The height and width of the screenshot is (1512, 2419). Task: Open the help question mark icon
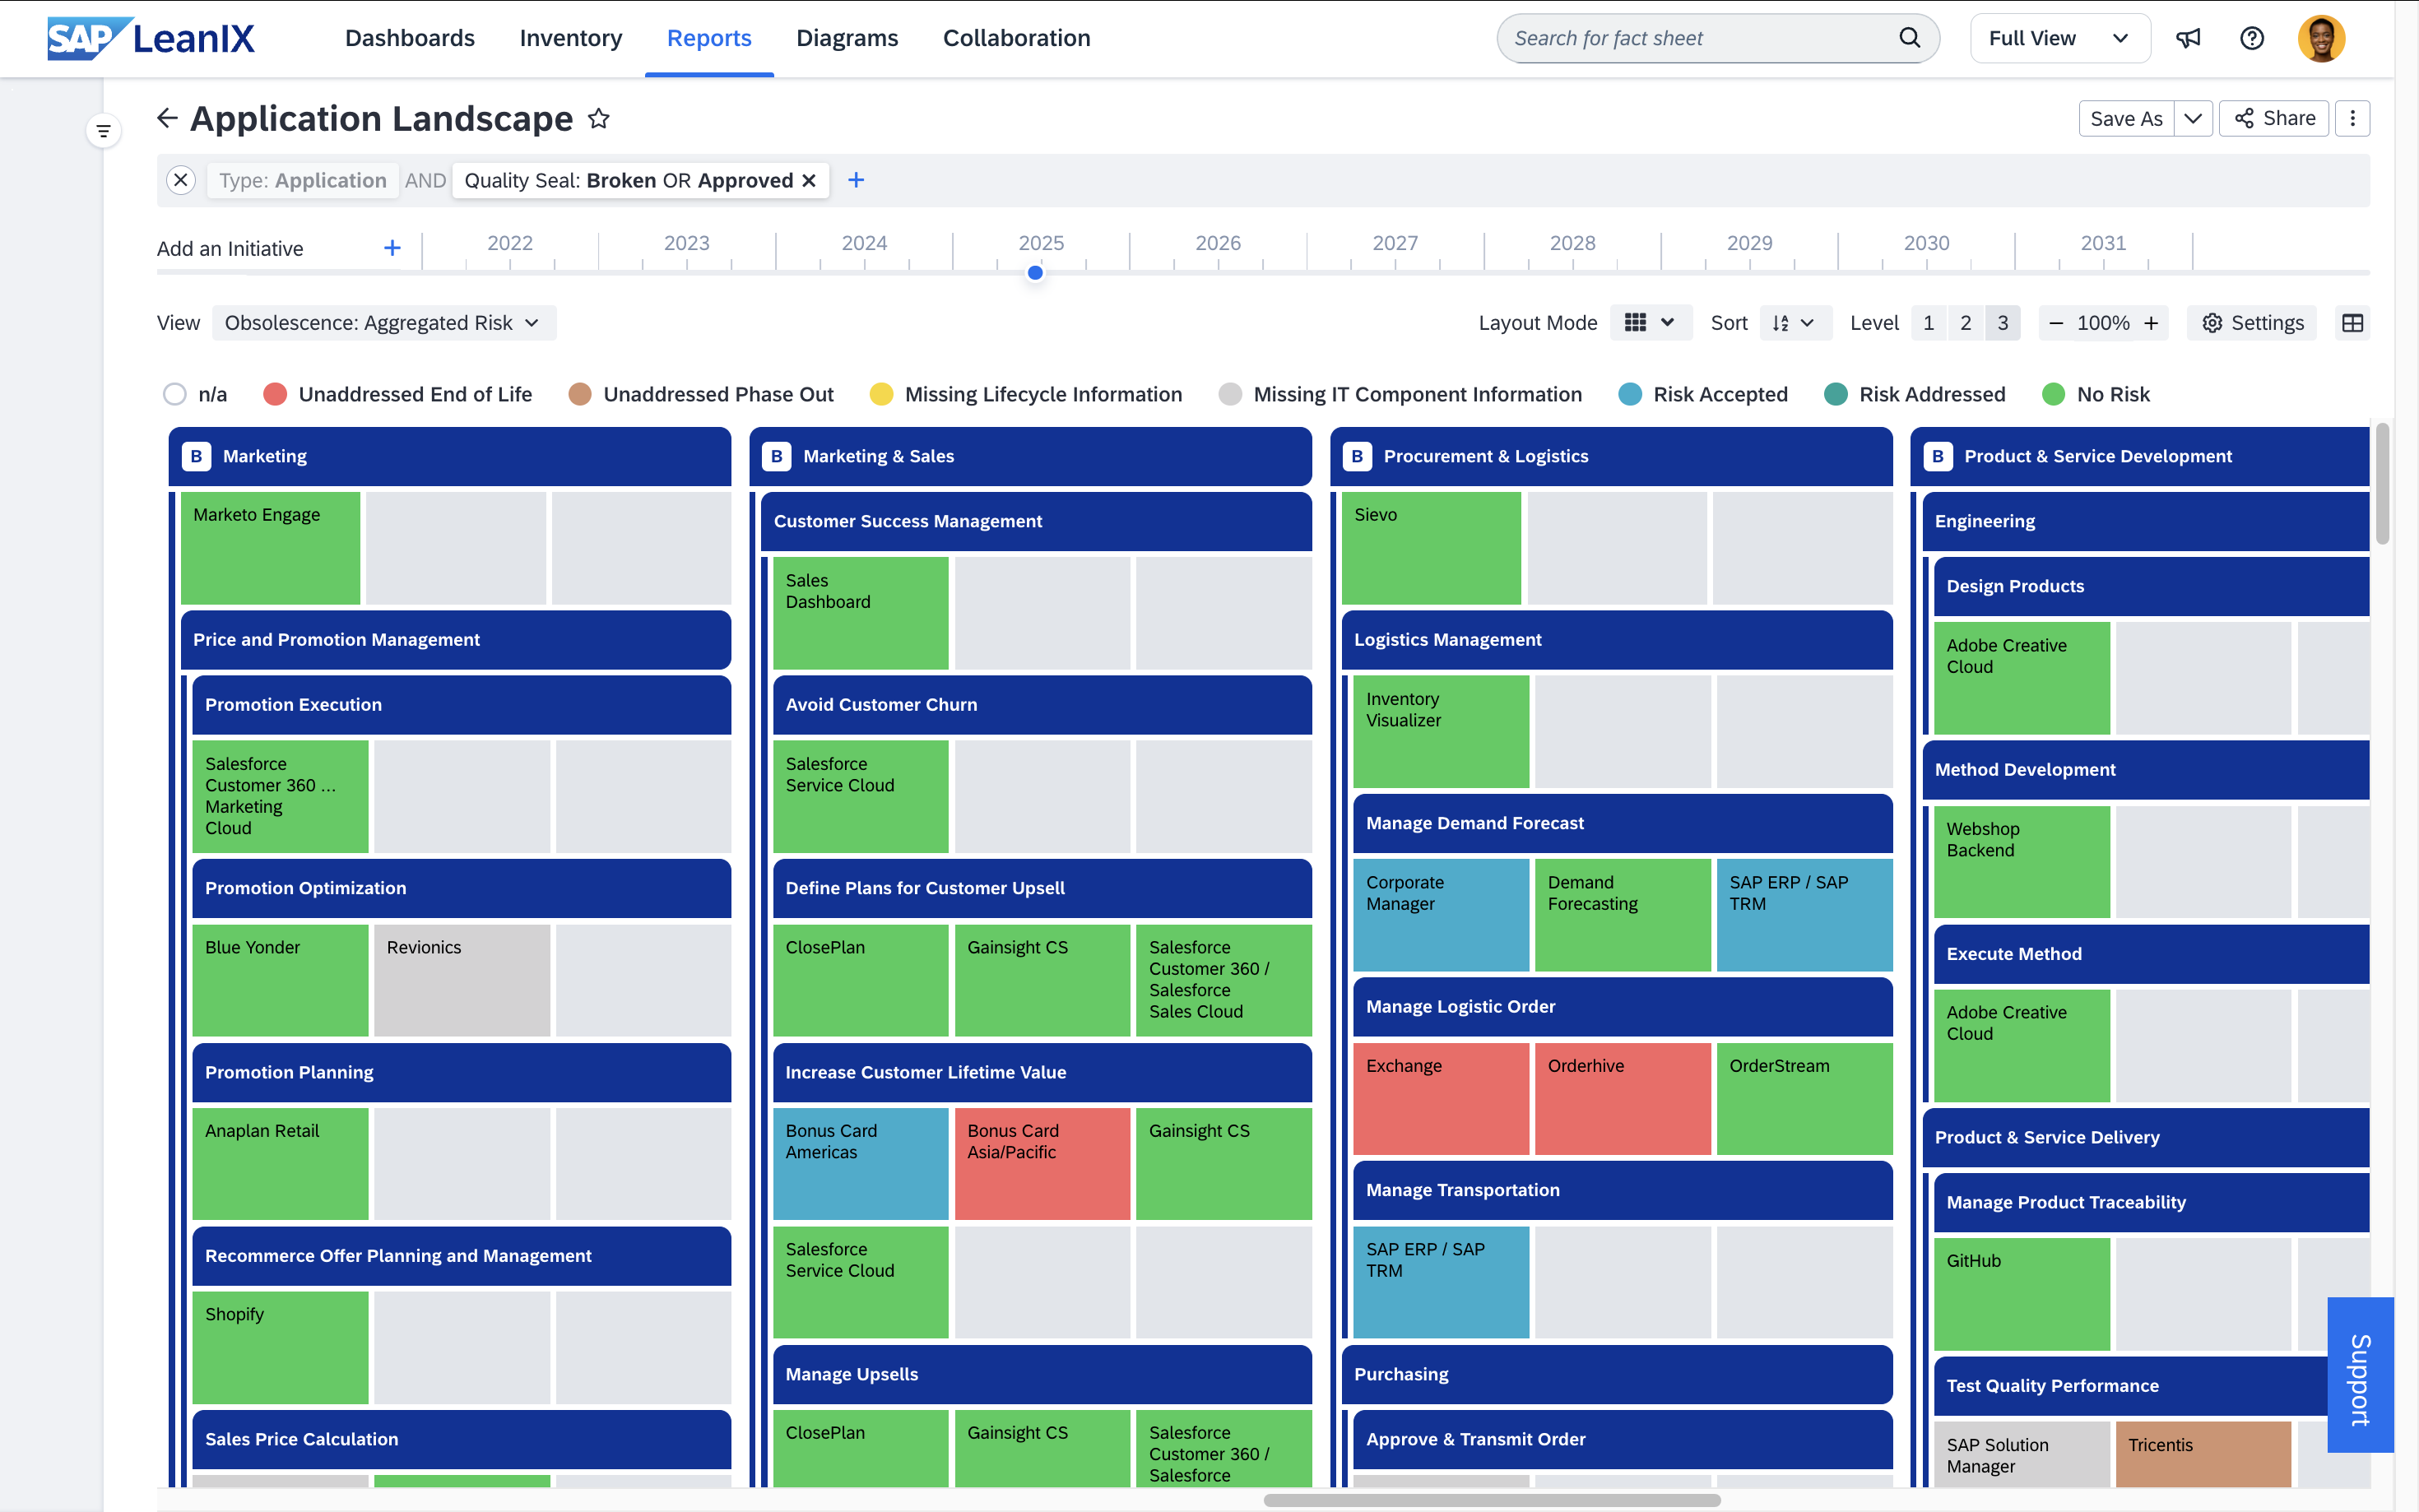[x=2251, y=38]
